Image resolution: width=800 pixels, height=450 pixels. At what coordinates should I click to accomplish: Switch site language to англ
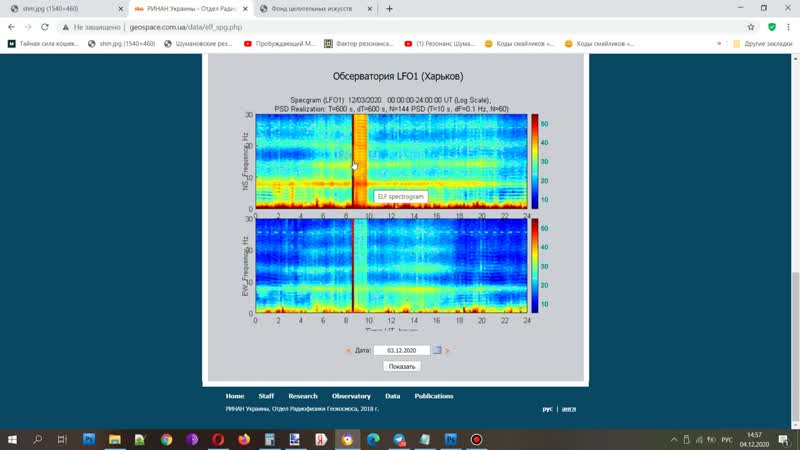569,409
